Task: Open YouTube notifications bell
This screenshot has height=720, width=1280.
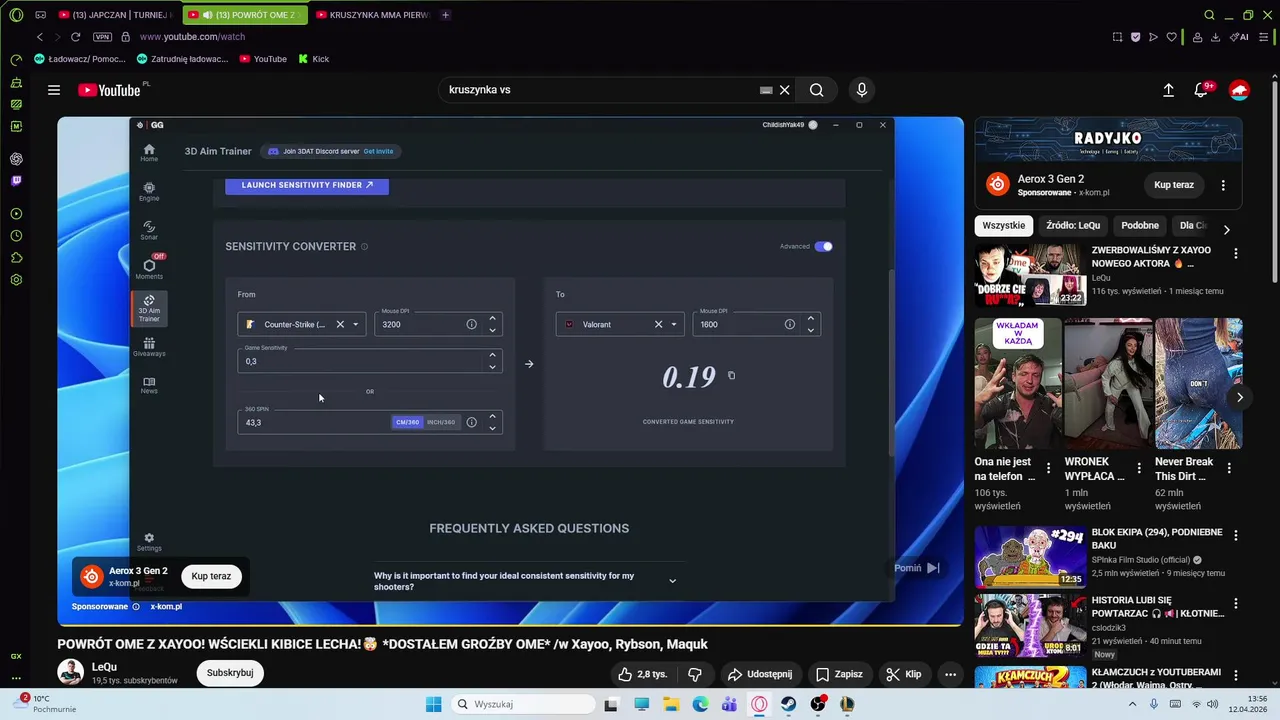Action: point(1202,90)
